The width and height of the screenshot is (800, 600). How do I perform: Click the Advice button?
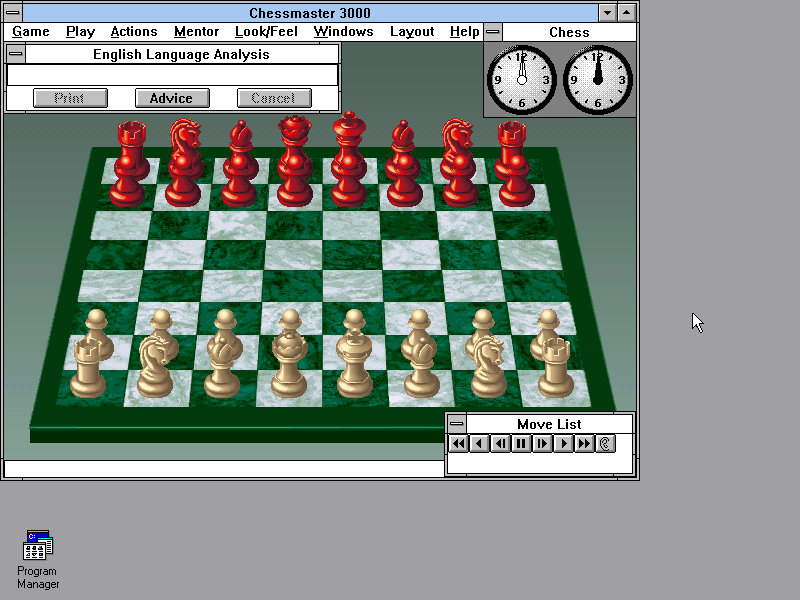[x=172, y=98]
